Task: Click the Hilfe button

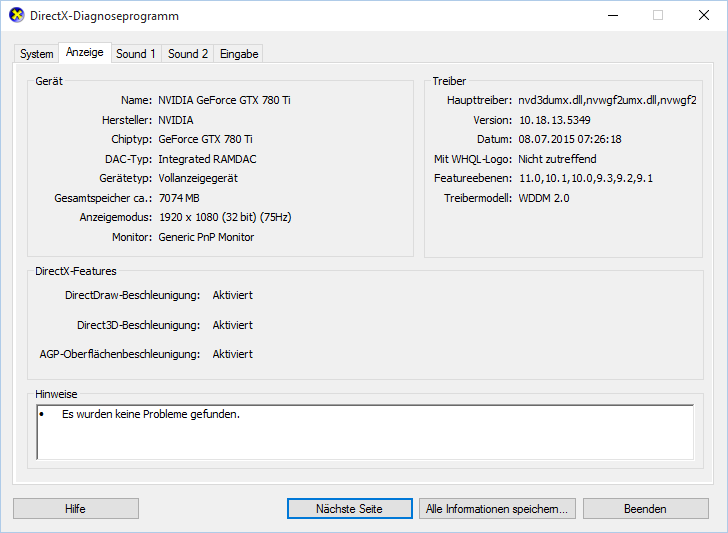Action: tap(76, 509)
